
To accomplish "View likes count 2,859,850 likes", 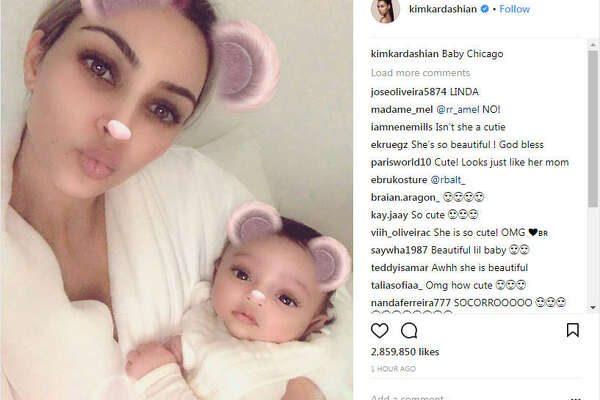I will click(405, 352).
